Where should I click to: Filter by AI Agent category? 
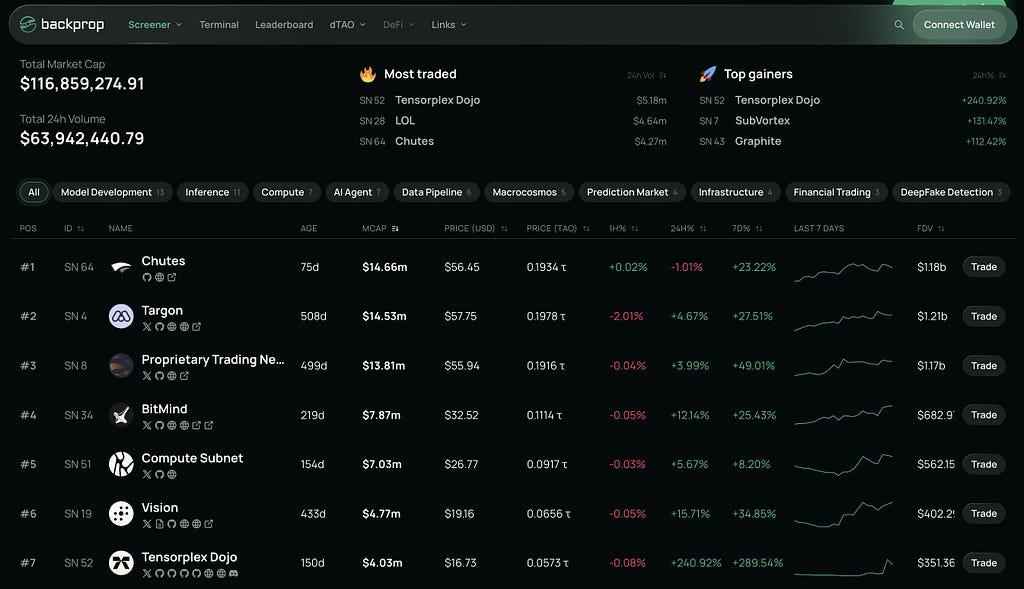(357, 192)
